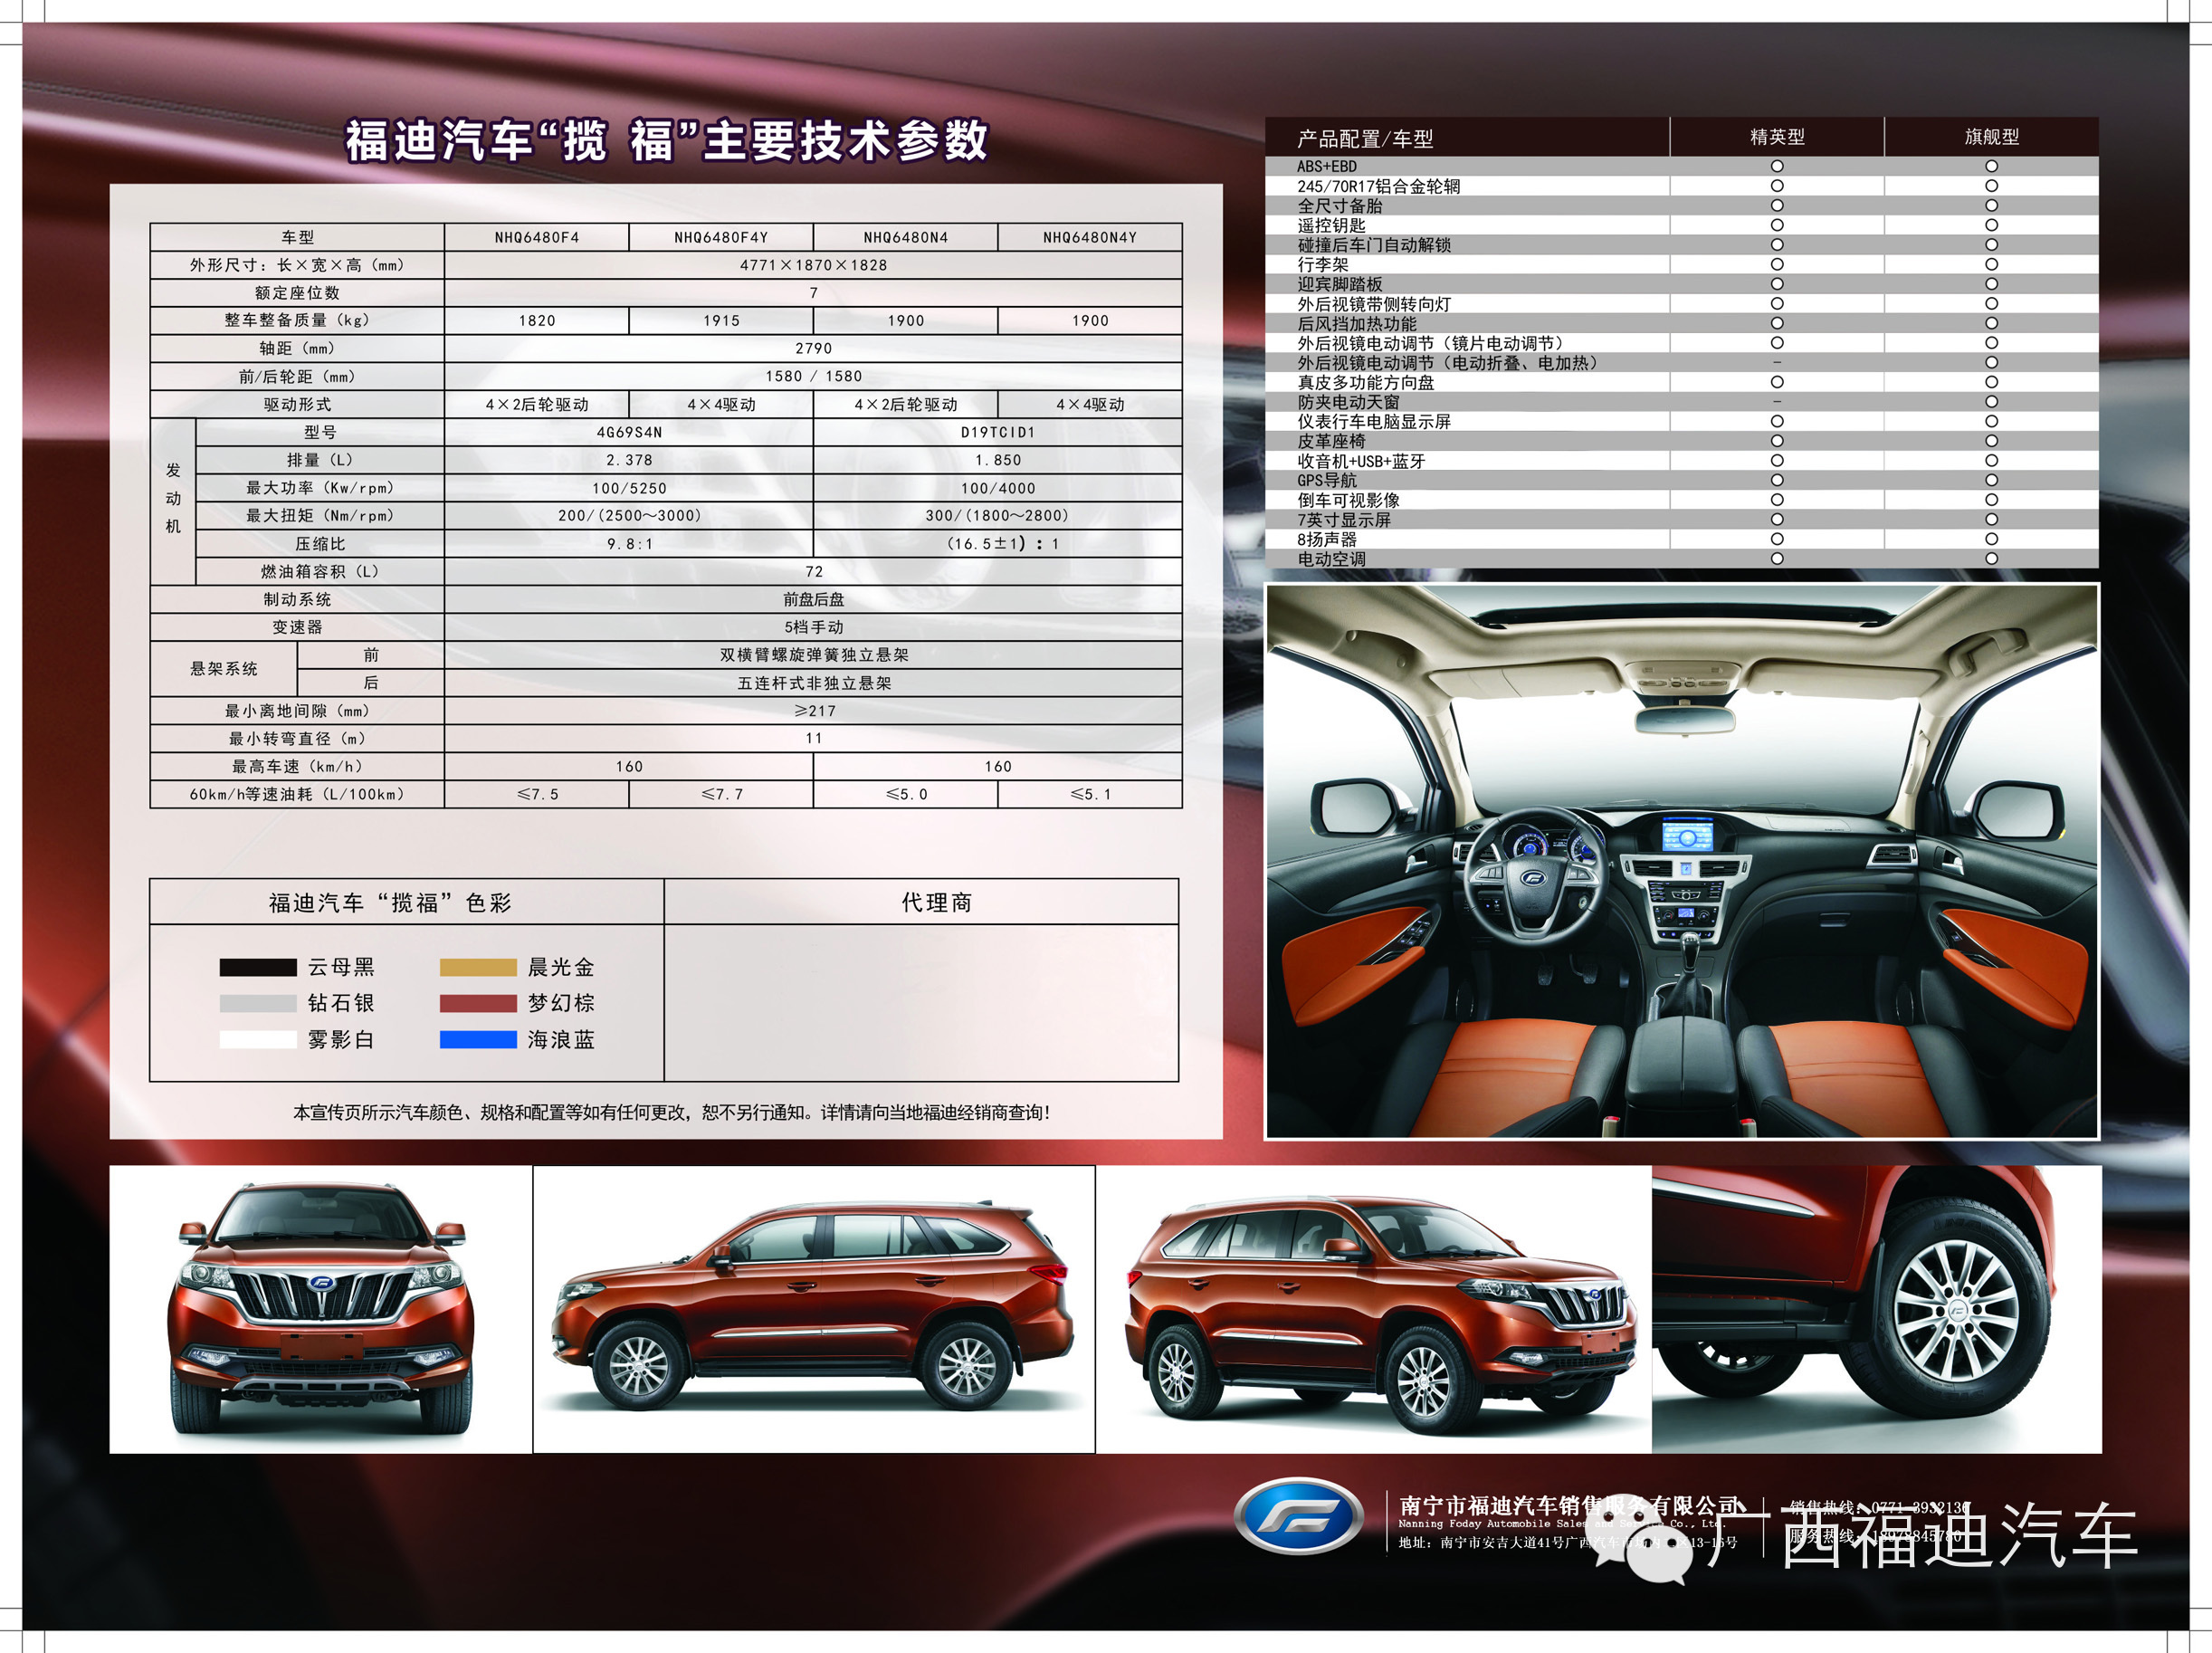The height and width of the screenshot is (1653, 2212).
Task: Click the 旗舰型 column header
Action: coord(1991,137)
